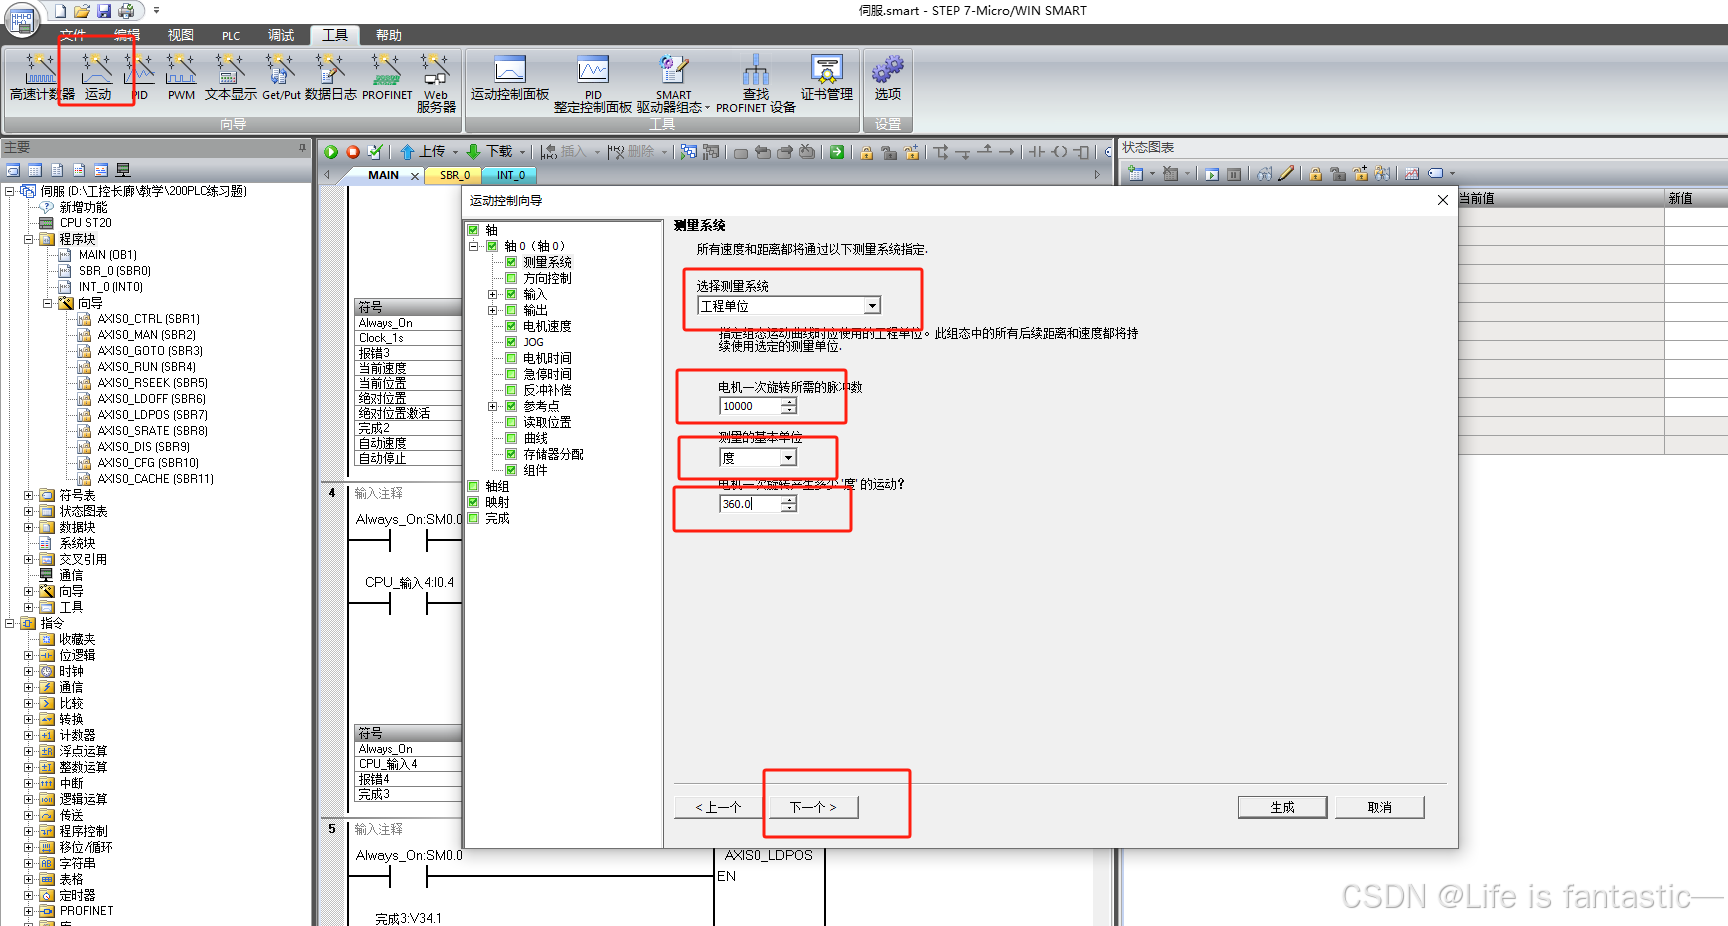The width and height of the screenshot is (1728, 926).
Task: Open the 选择测量系统 dropdown showing 工程单位
Action: [x=871, y=305]
